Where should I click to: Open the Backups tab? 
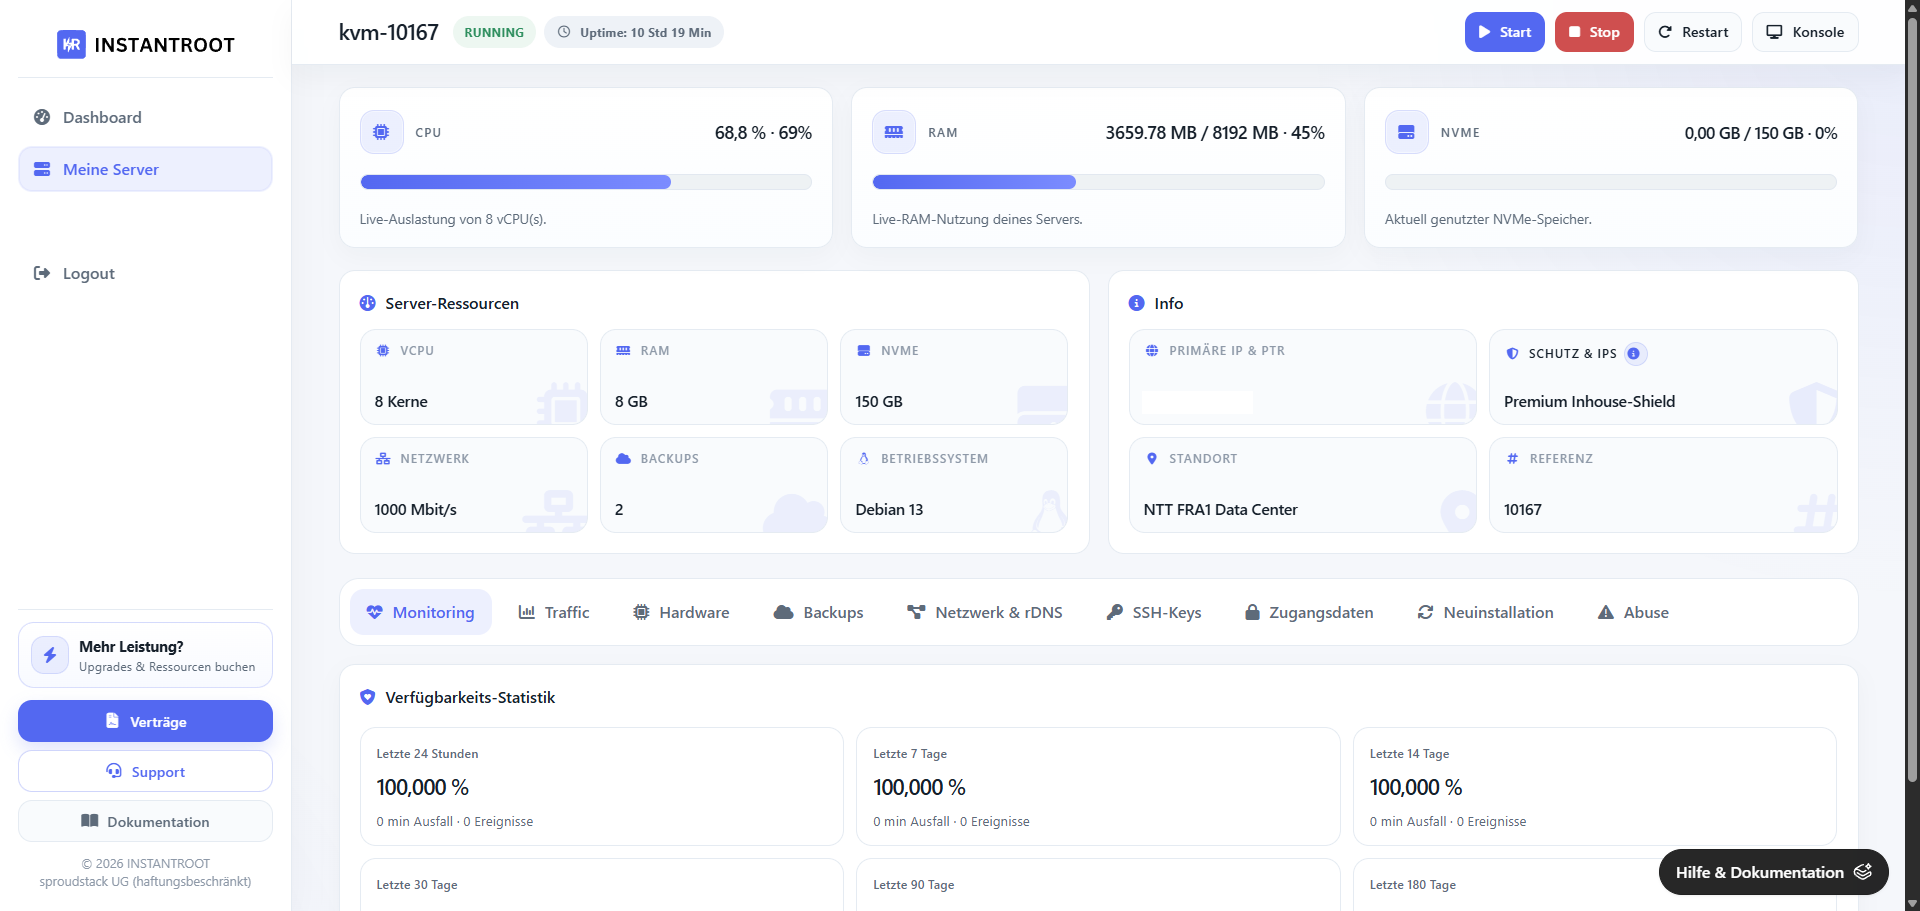point(819,612)
